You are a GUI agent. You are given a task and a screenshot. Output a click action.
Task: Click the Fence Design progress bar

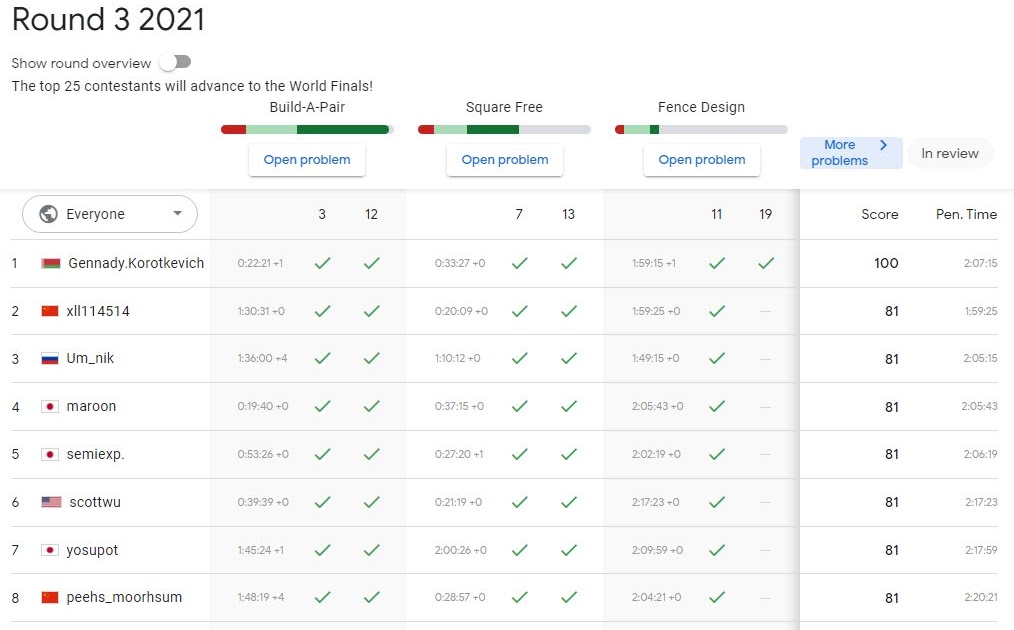(x=701, y=128)
